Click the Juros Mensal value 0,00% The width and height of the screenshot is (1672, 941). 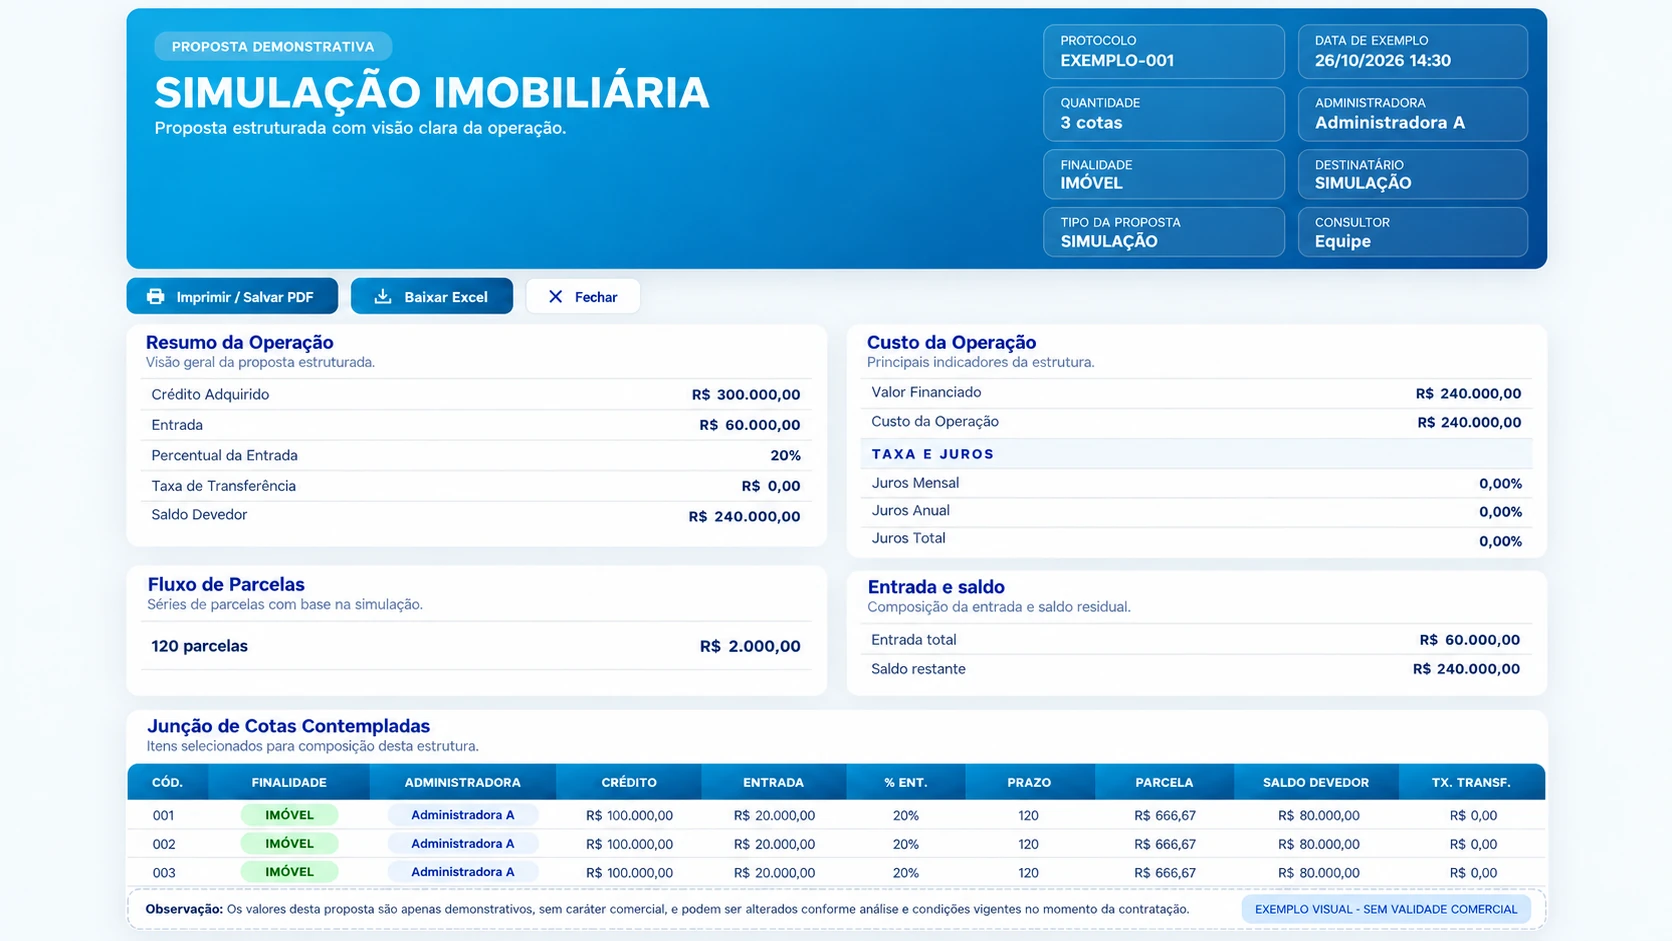(1501, 484)
